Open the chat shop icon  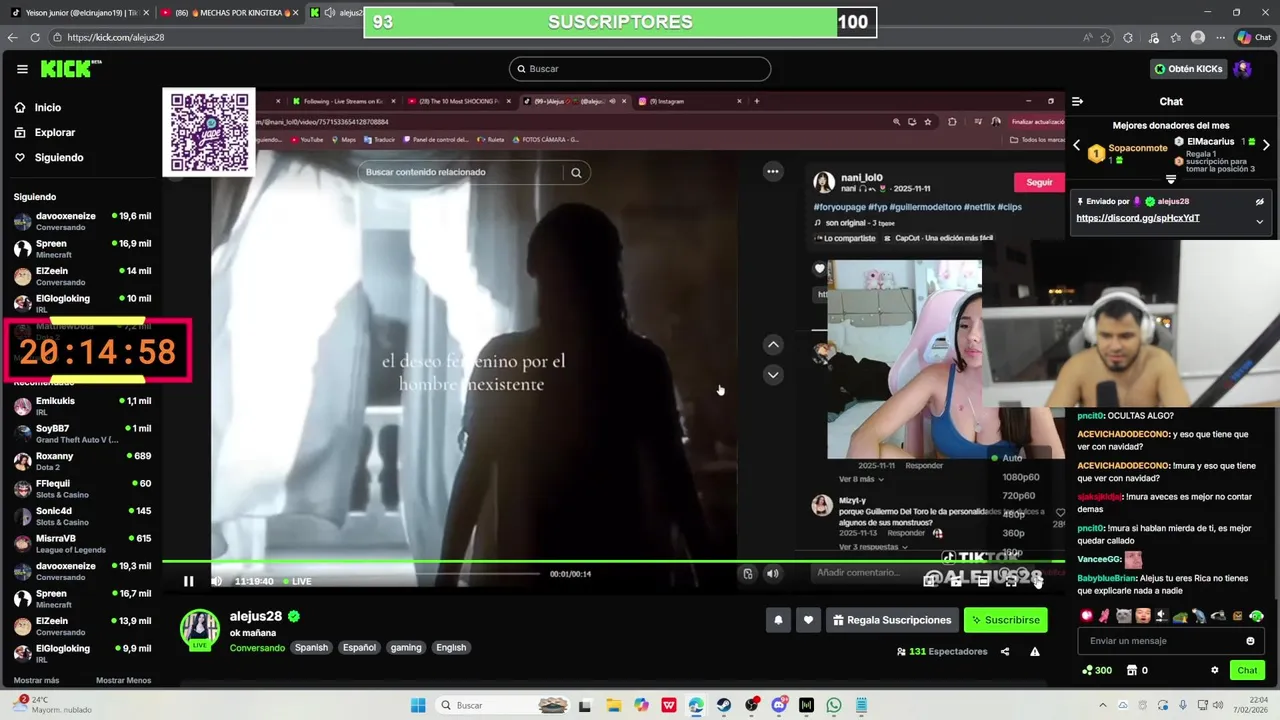pos(1131,670)
